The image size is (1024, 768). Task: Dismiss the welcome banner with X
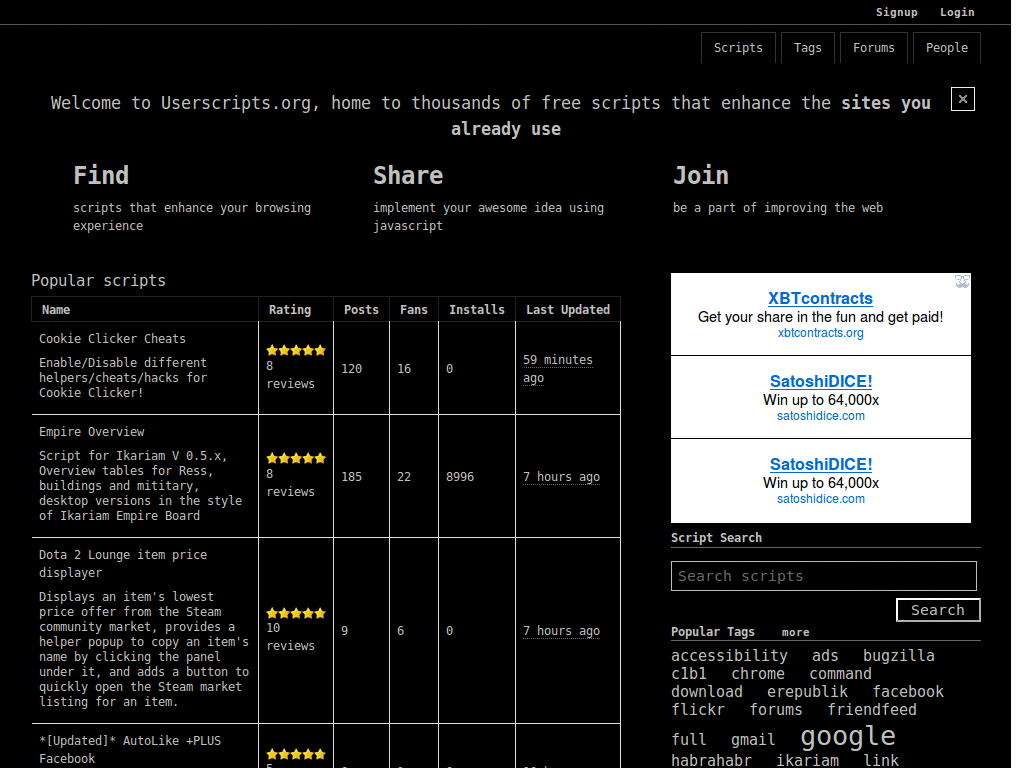962,99
